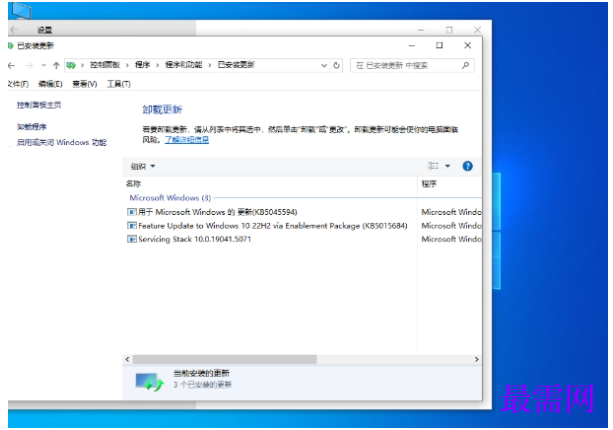The image size is (613, 430).
Task: Go up one level with the up arrow
Action: click(x=56, y=66)
